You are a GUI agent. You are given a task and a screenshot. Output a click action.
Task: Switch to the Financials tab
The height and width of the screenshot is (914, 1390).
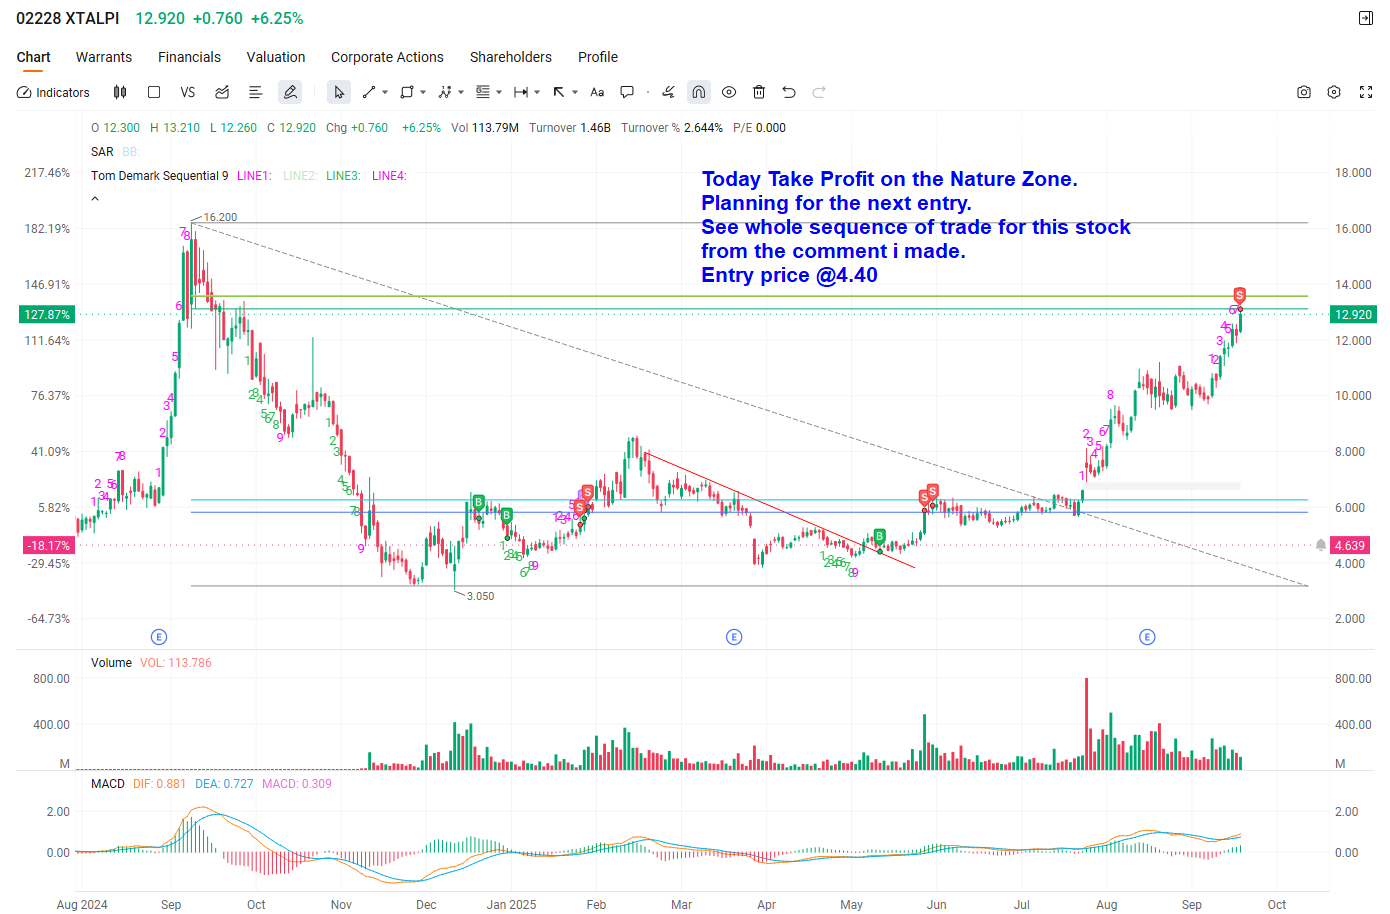pyautogui.click(x=189, y=57)
